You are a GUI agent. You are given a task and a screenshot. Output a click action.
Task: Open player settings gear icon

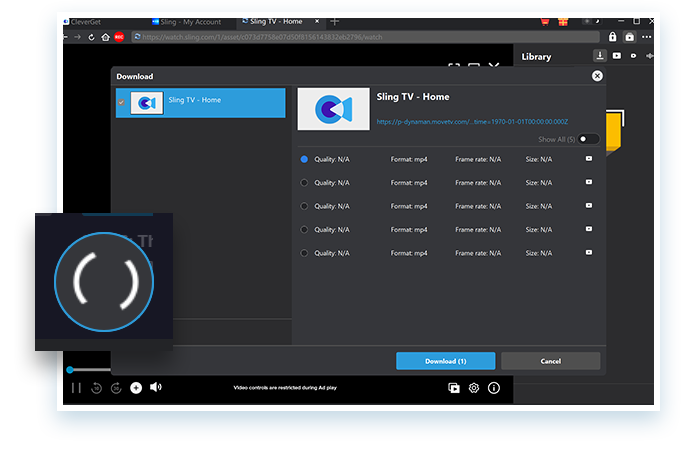tap(474, 388)
